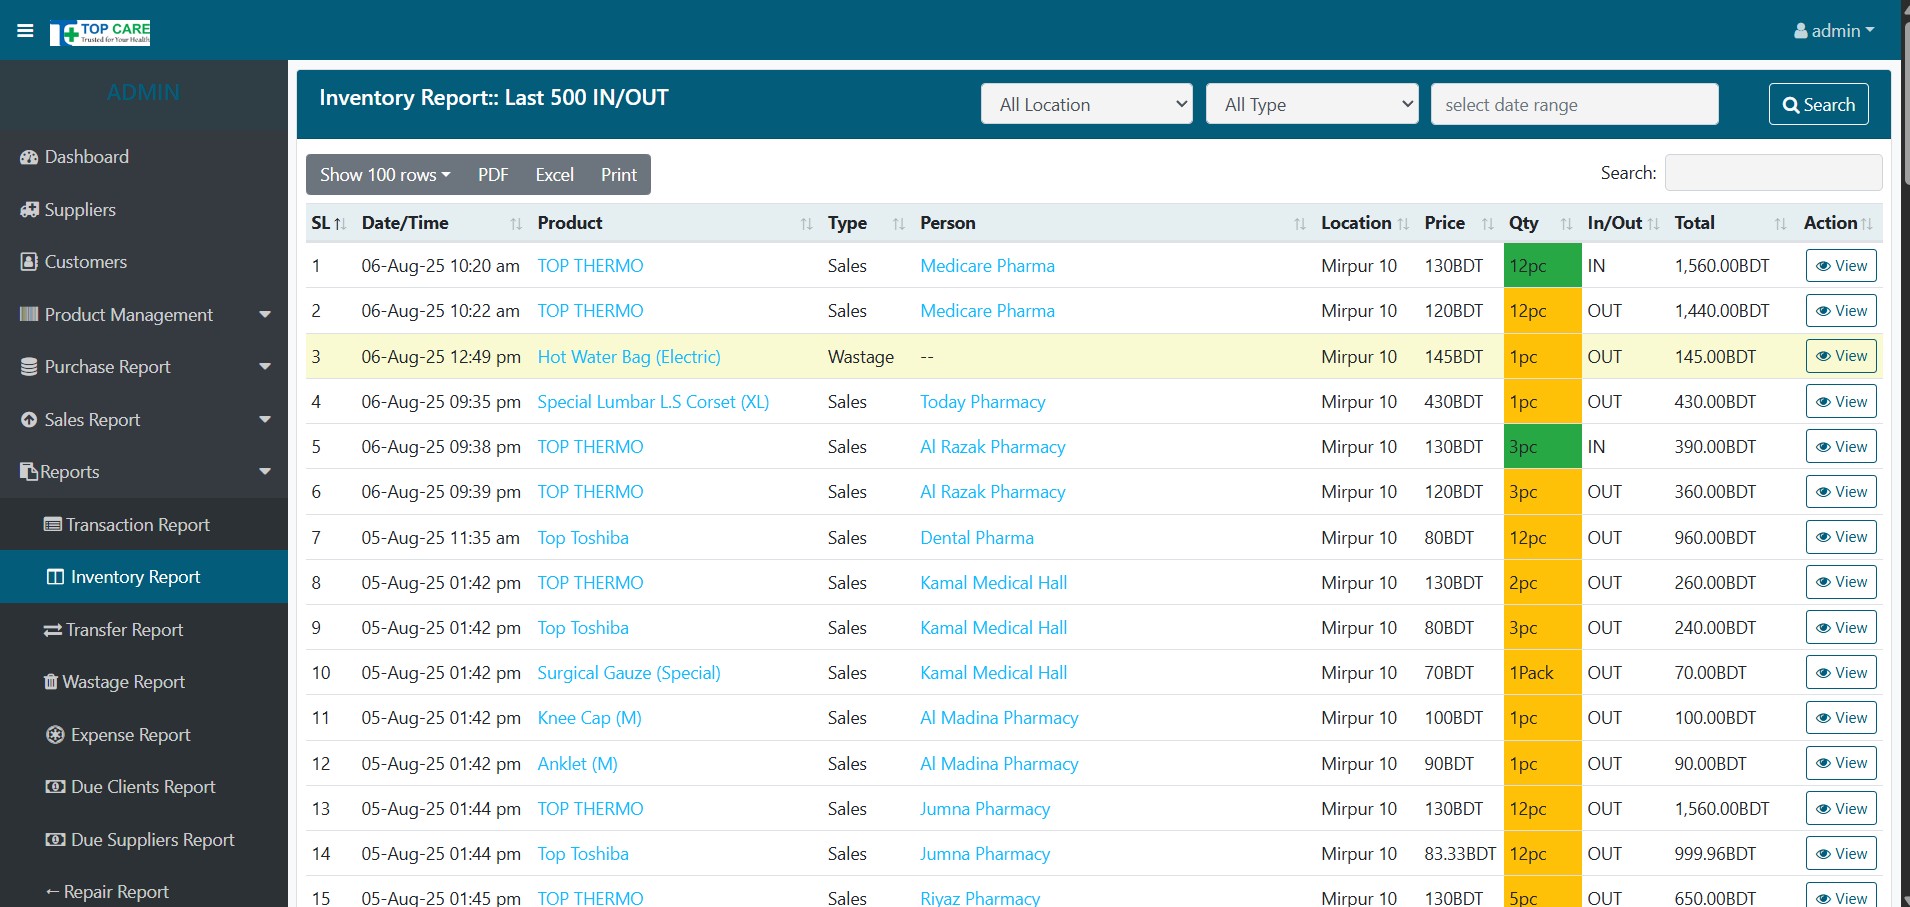
Task: Click the select date range field
Action: (x=1574, y=104)
